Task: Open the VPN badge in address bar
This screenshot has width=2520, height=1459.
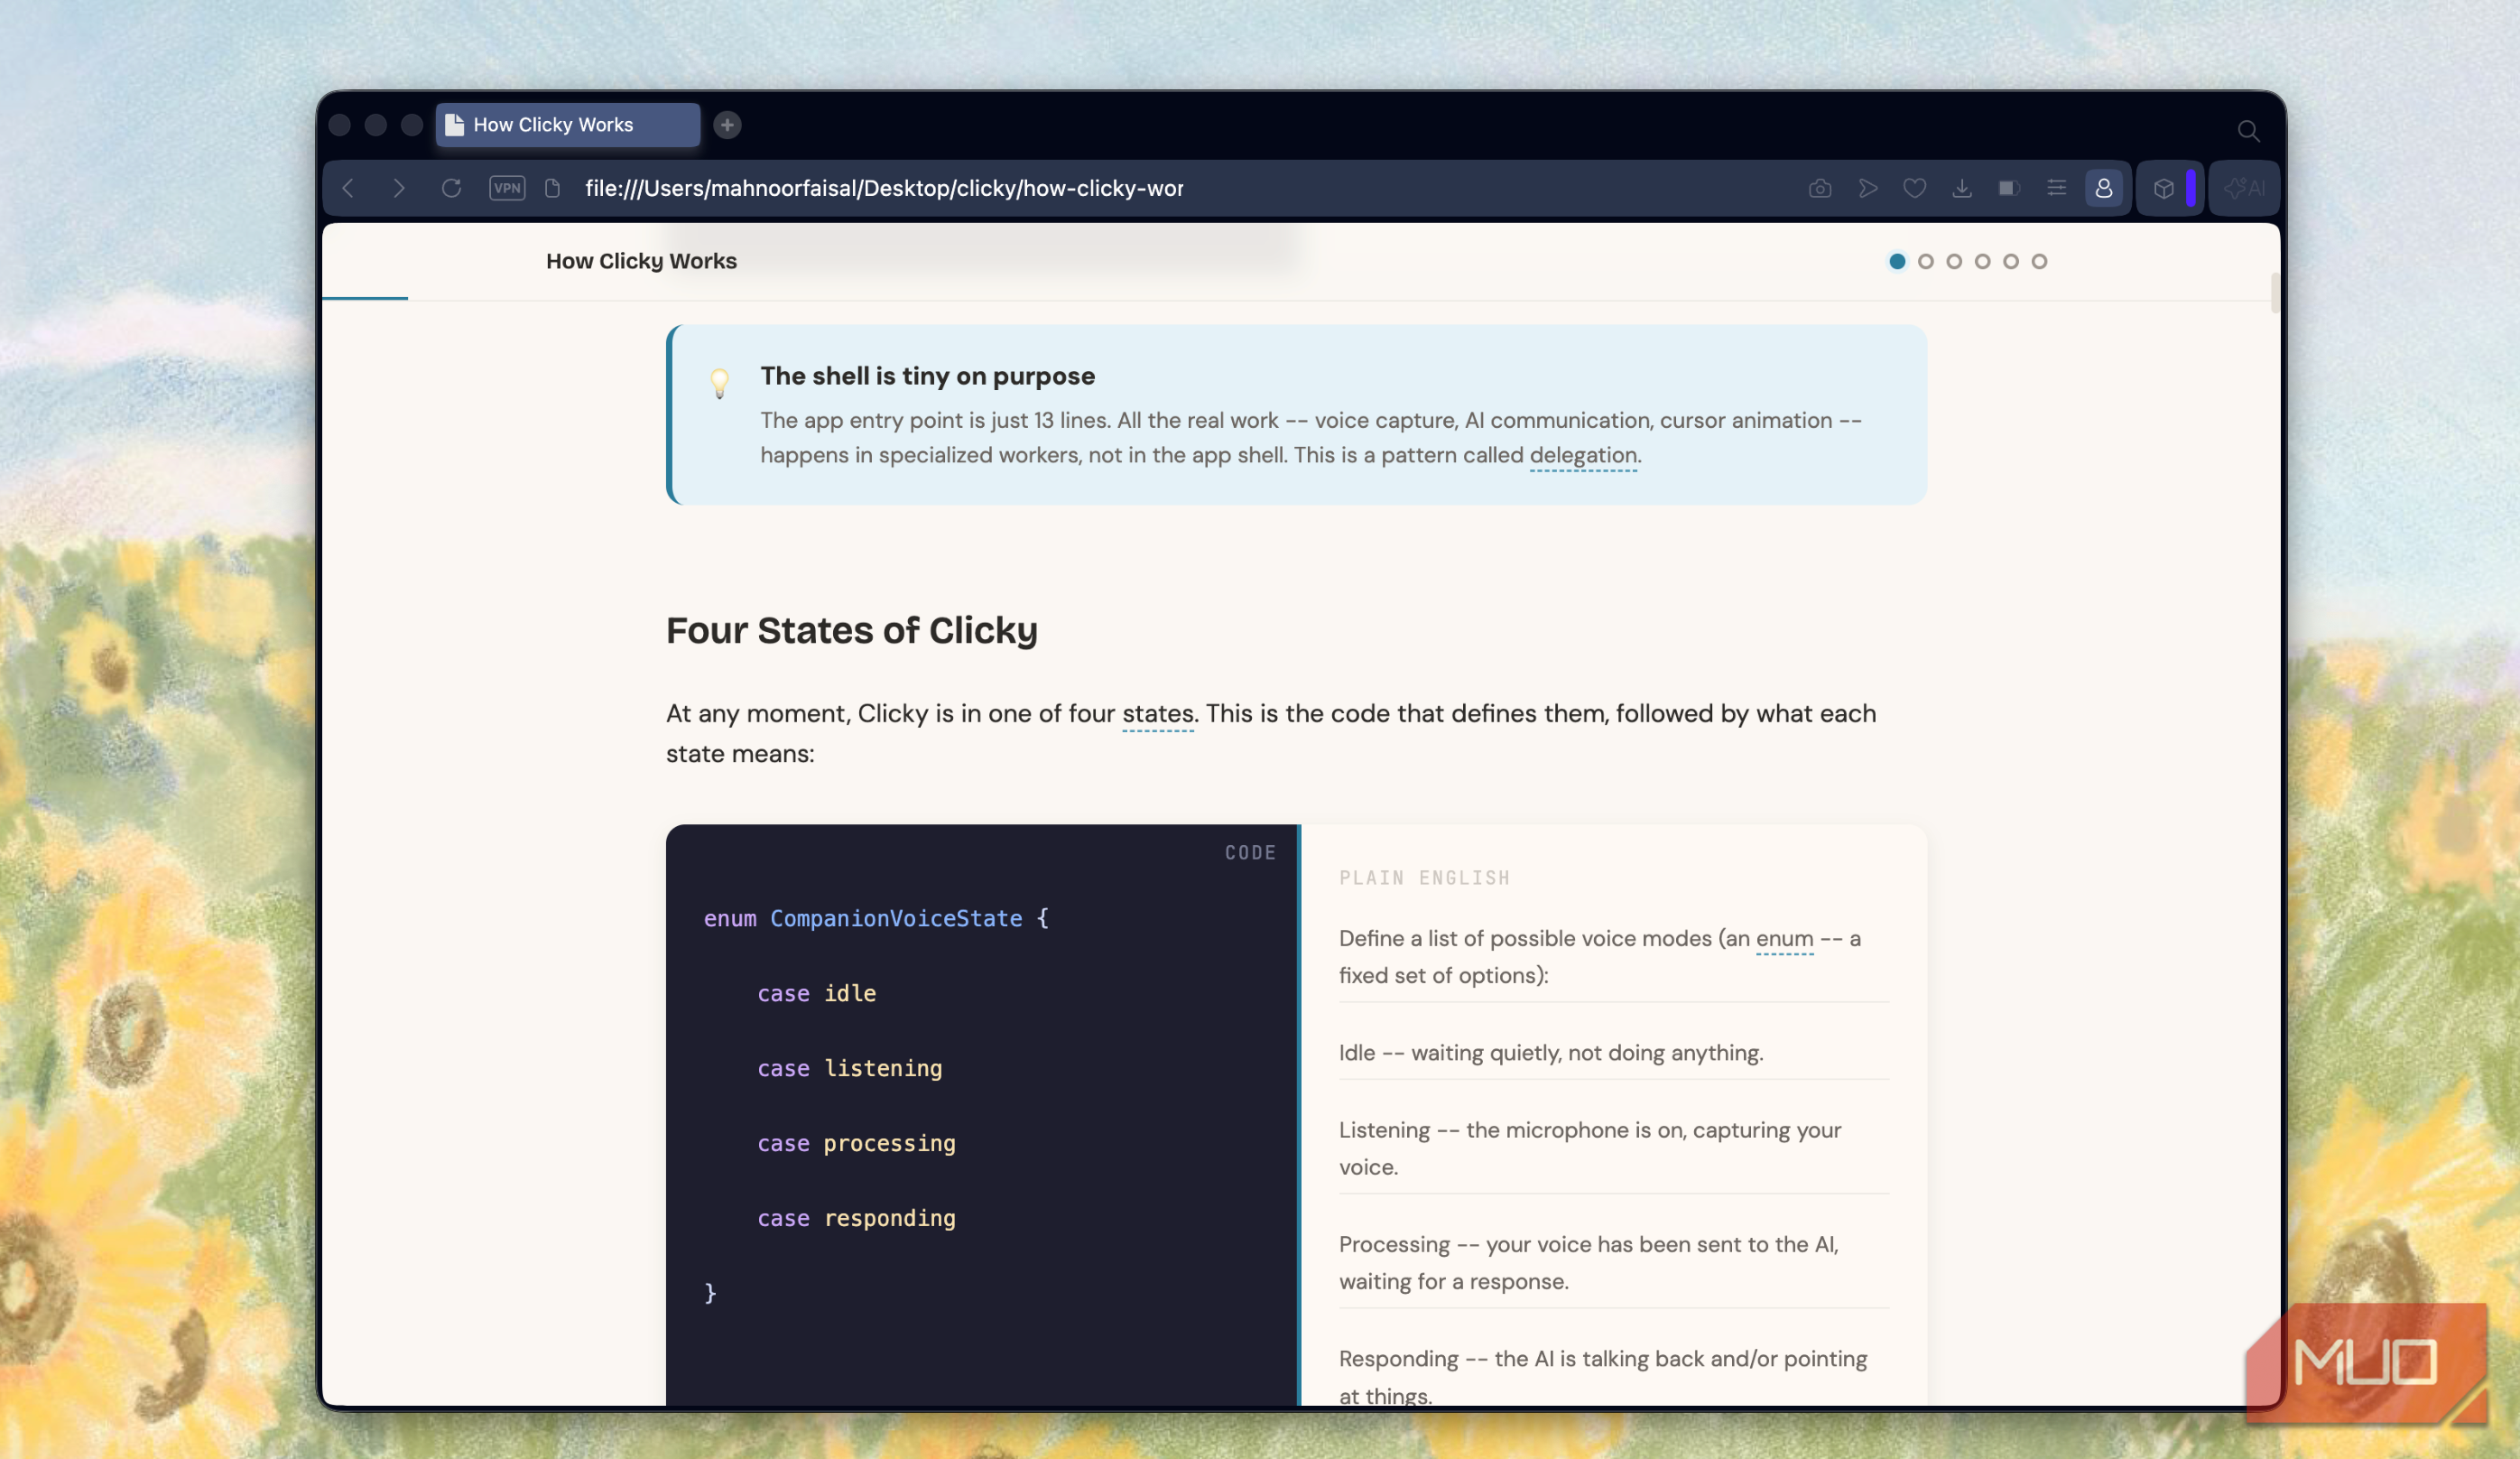Action: click(x=507, y=188)
